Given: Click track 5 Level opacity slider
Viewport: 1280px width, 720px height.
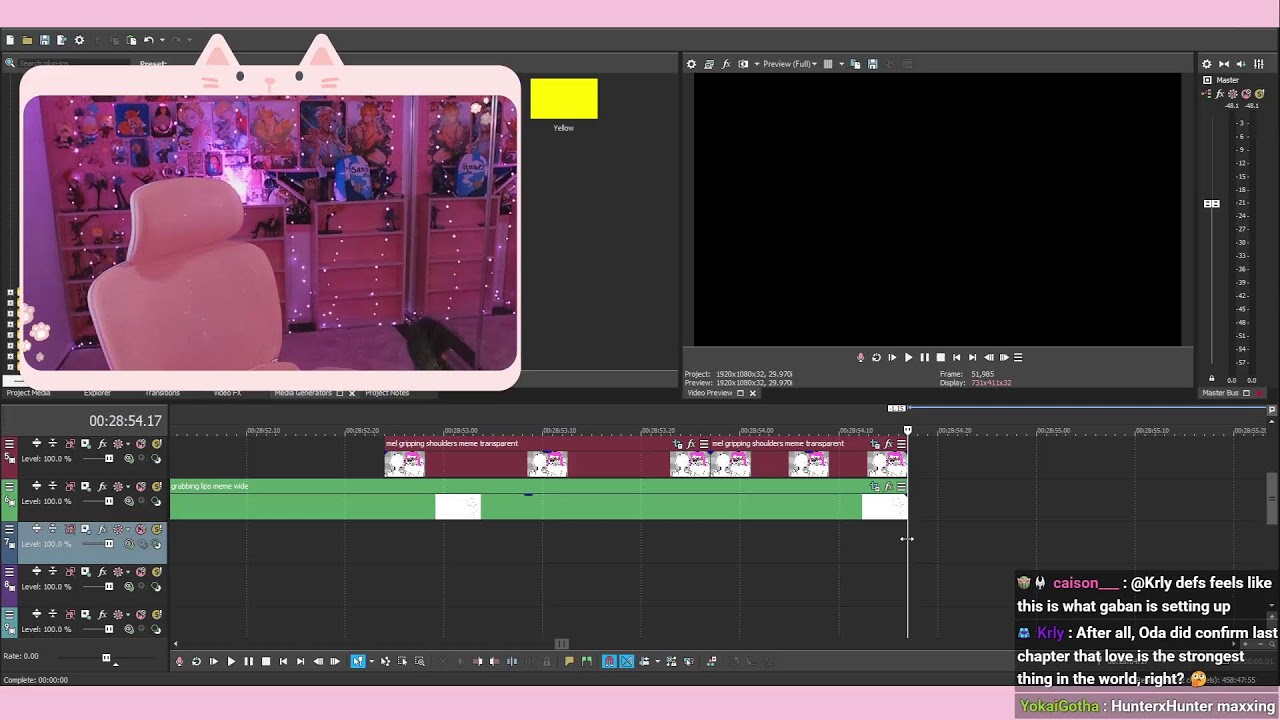Looking at the screenshot, I should coord(109,459).
